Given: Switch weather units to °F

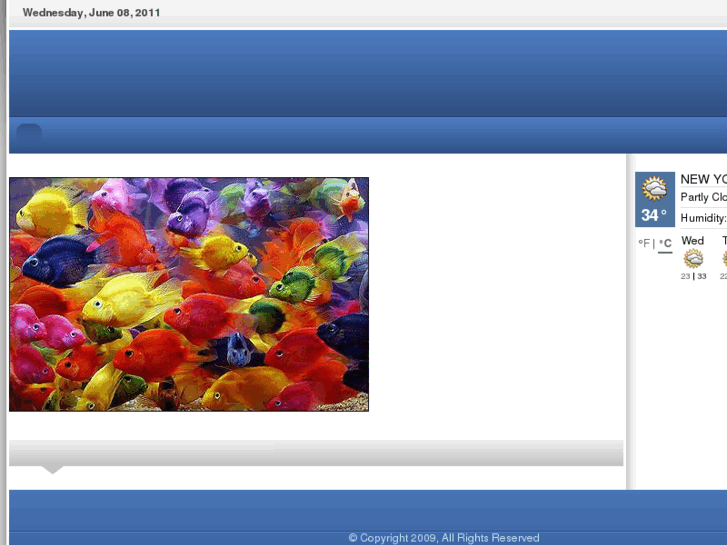Looking at the screenshot, I should coord(644,243).
